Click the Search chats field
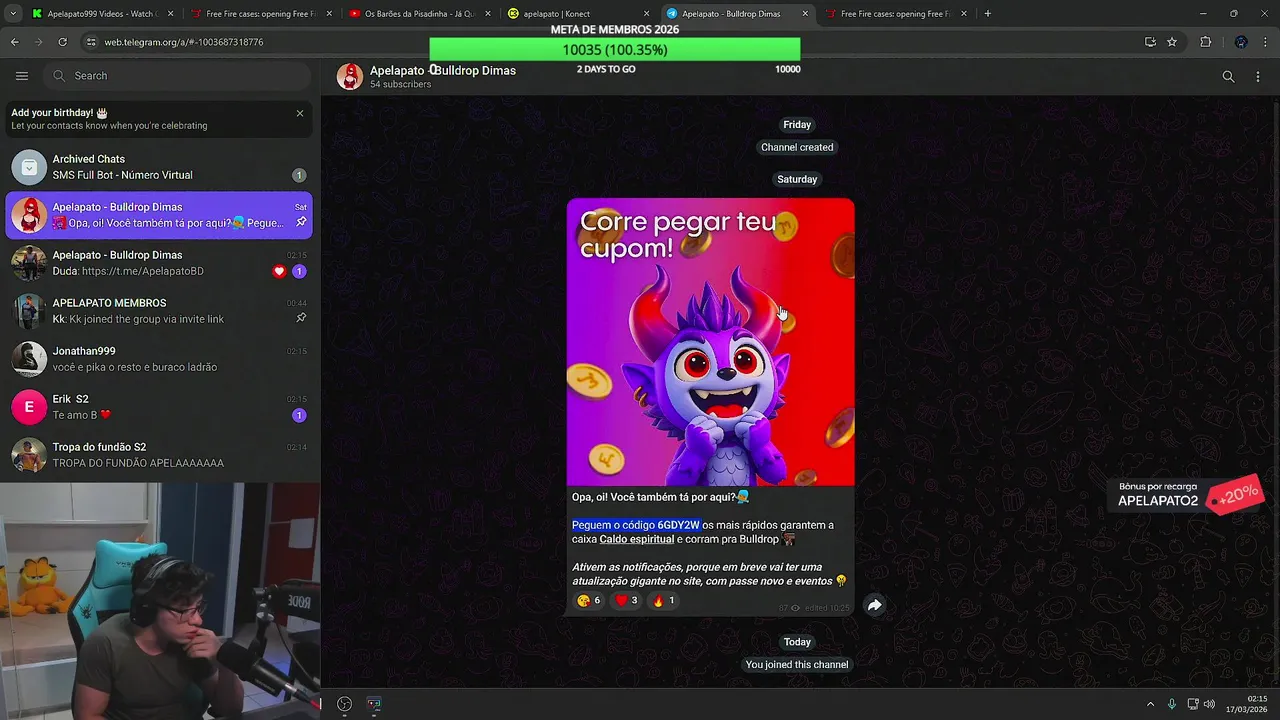Image resolution: width=1280 pixels, height=720 pixels. (x=178, y=76)
